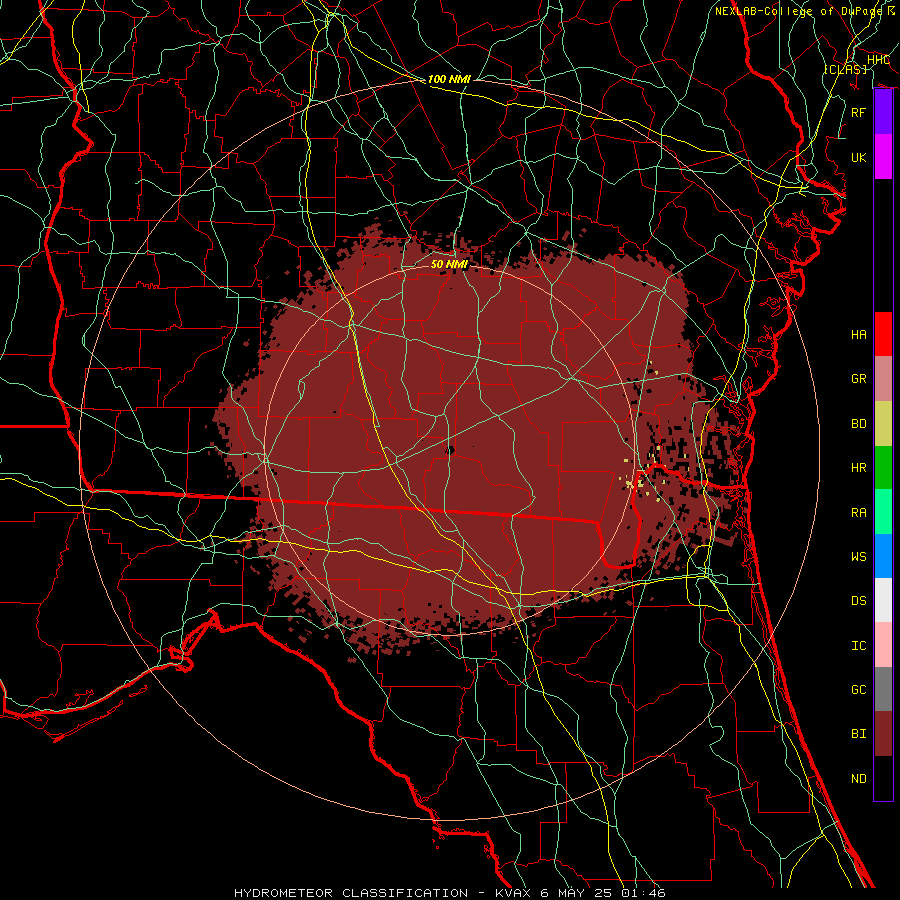Click the 'BI' legend label
The image size is (900, 900).
point(859,734)
